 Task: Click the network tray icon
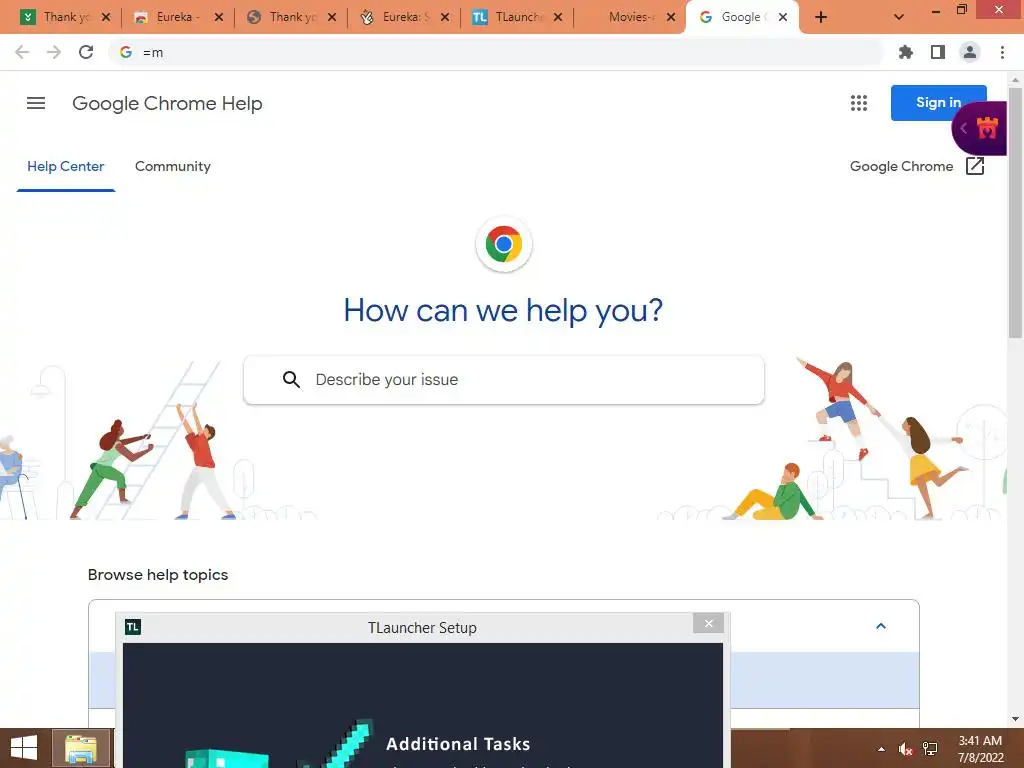[930, 749]
